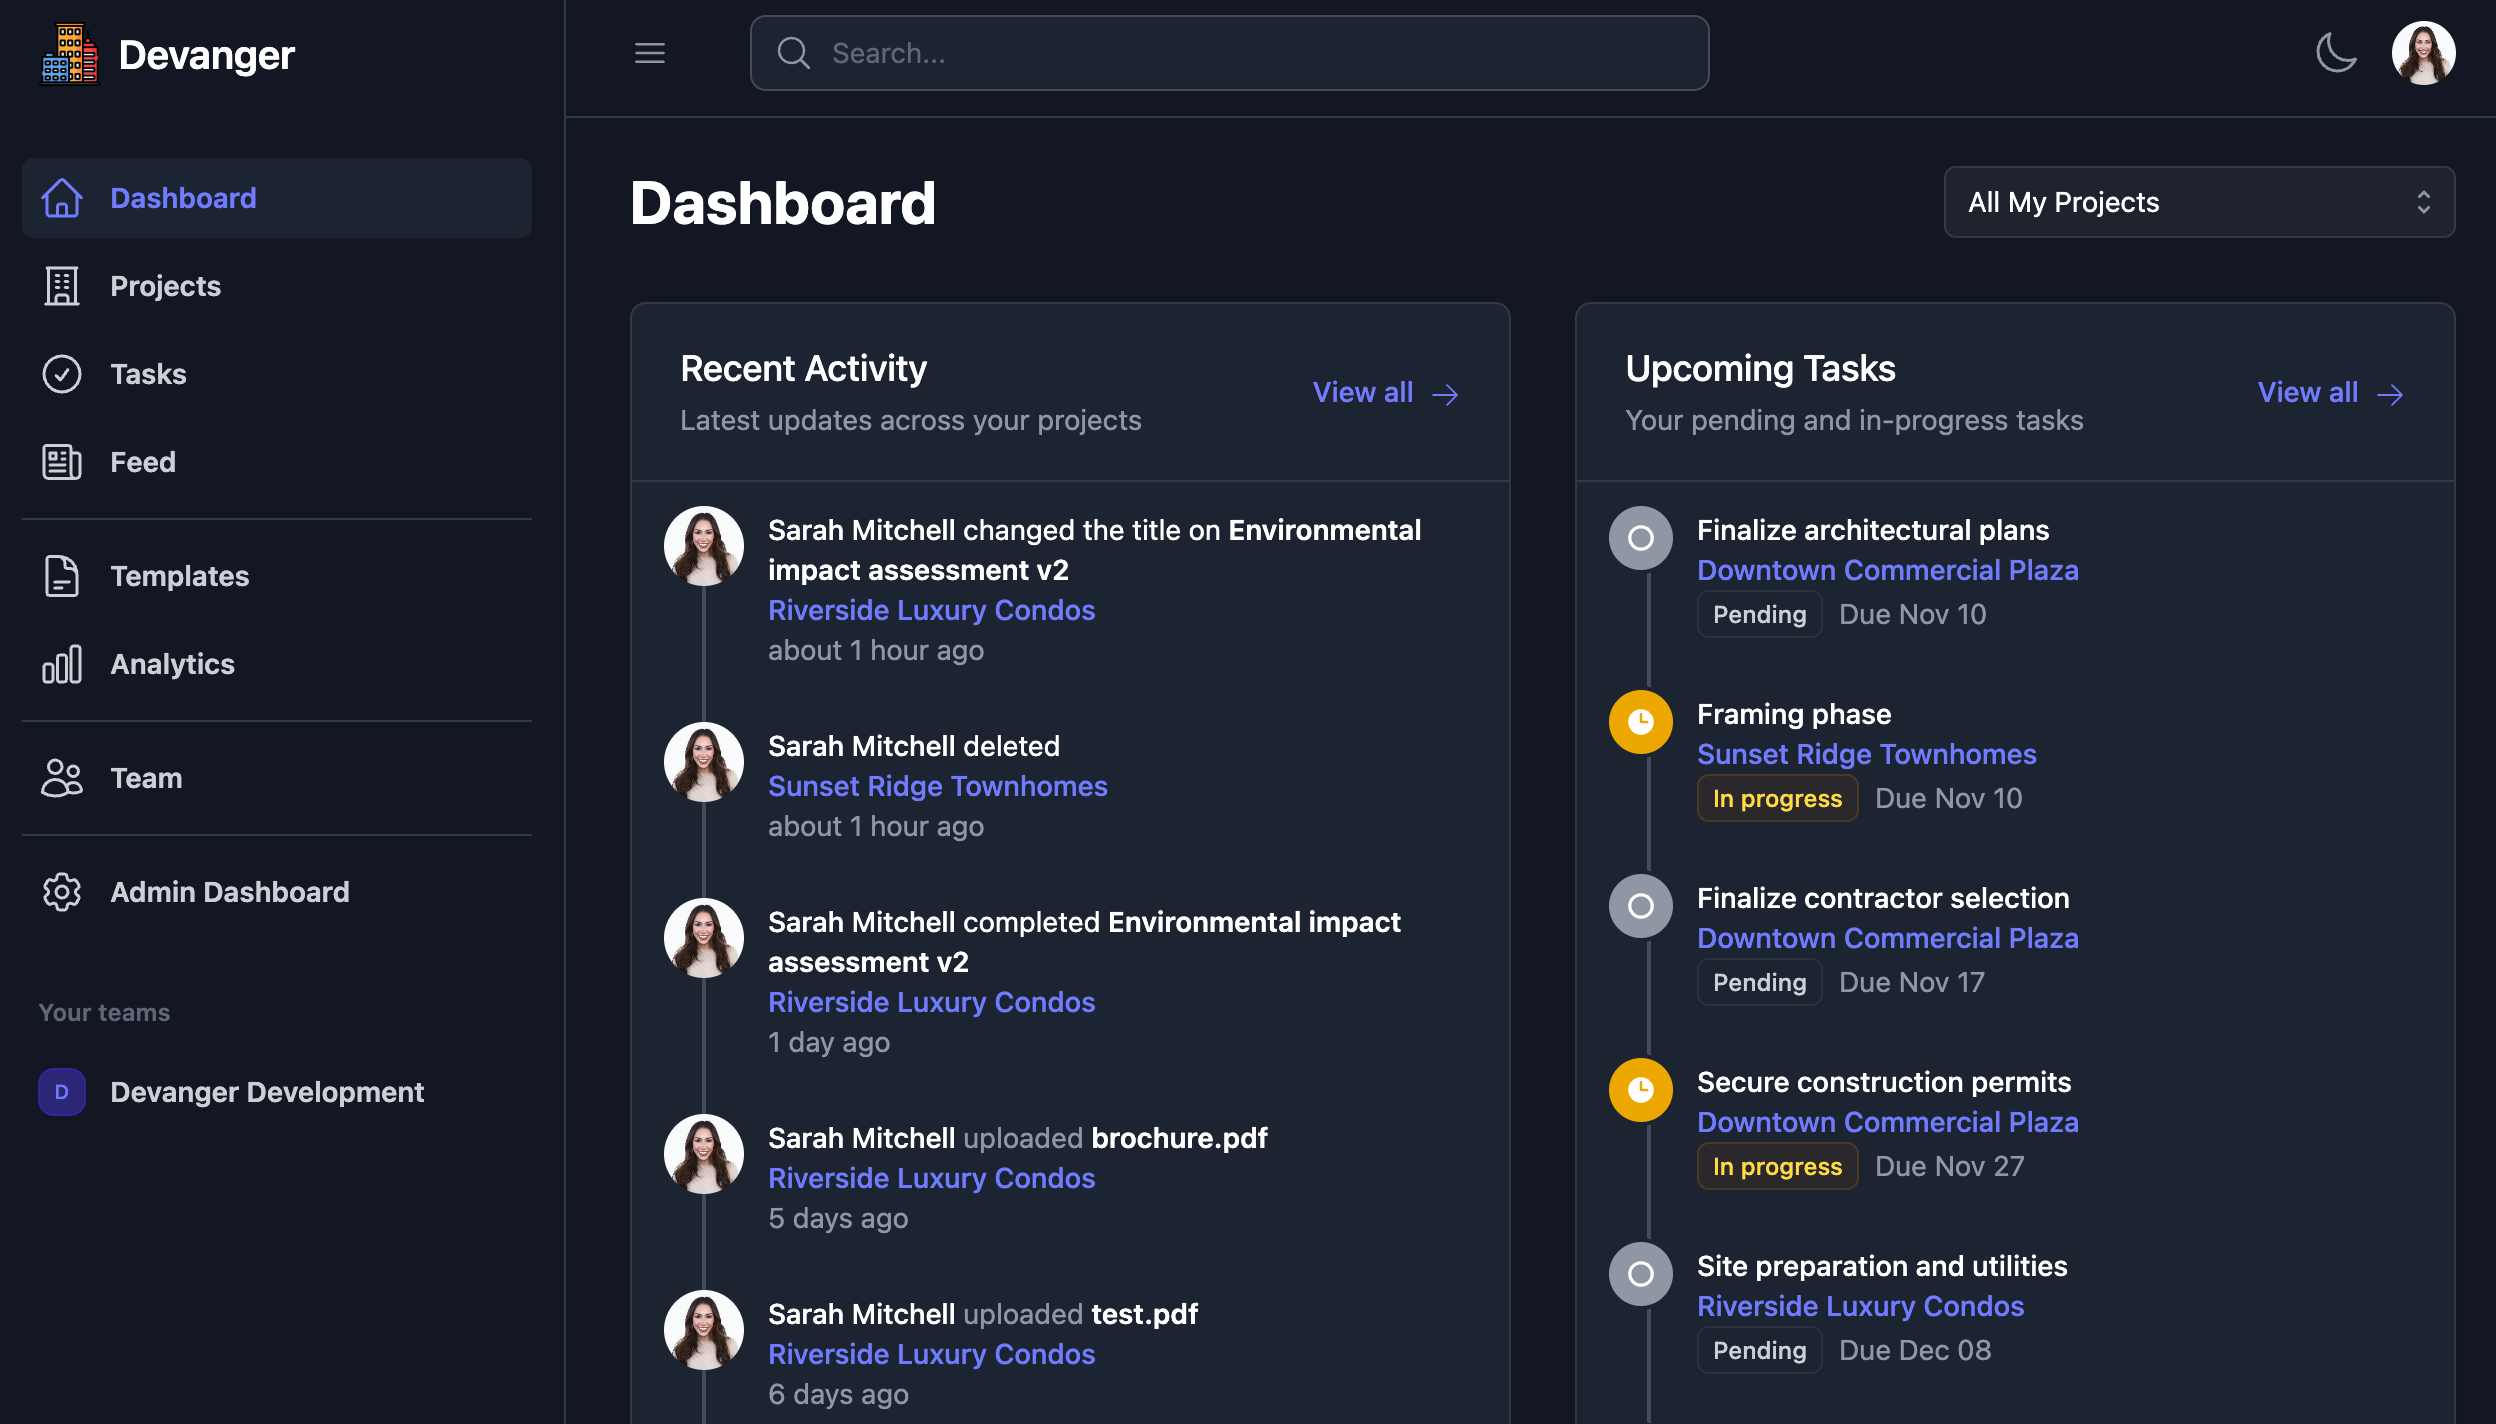Screen dimensions: 2496x1424
Task: Open the Analytics view
Action: [x=172, y=664]
